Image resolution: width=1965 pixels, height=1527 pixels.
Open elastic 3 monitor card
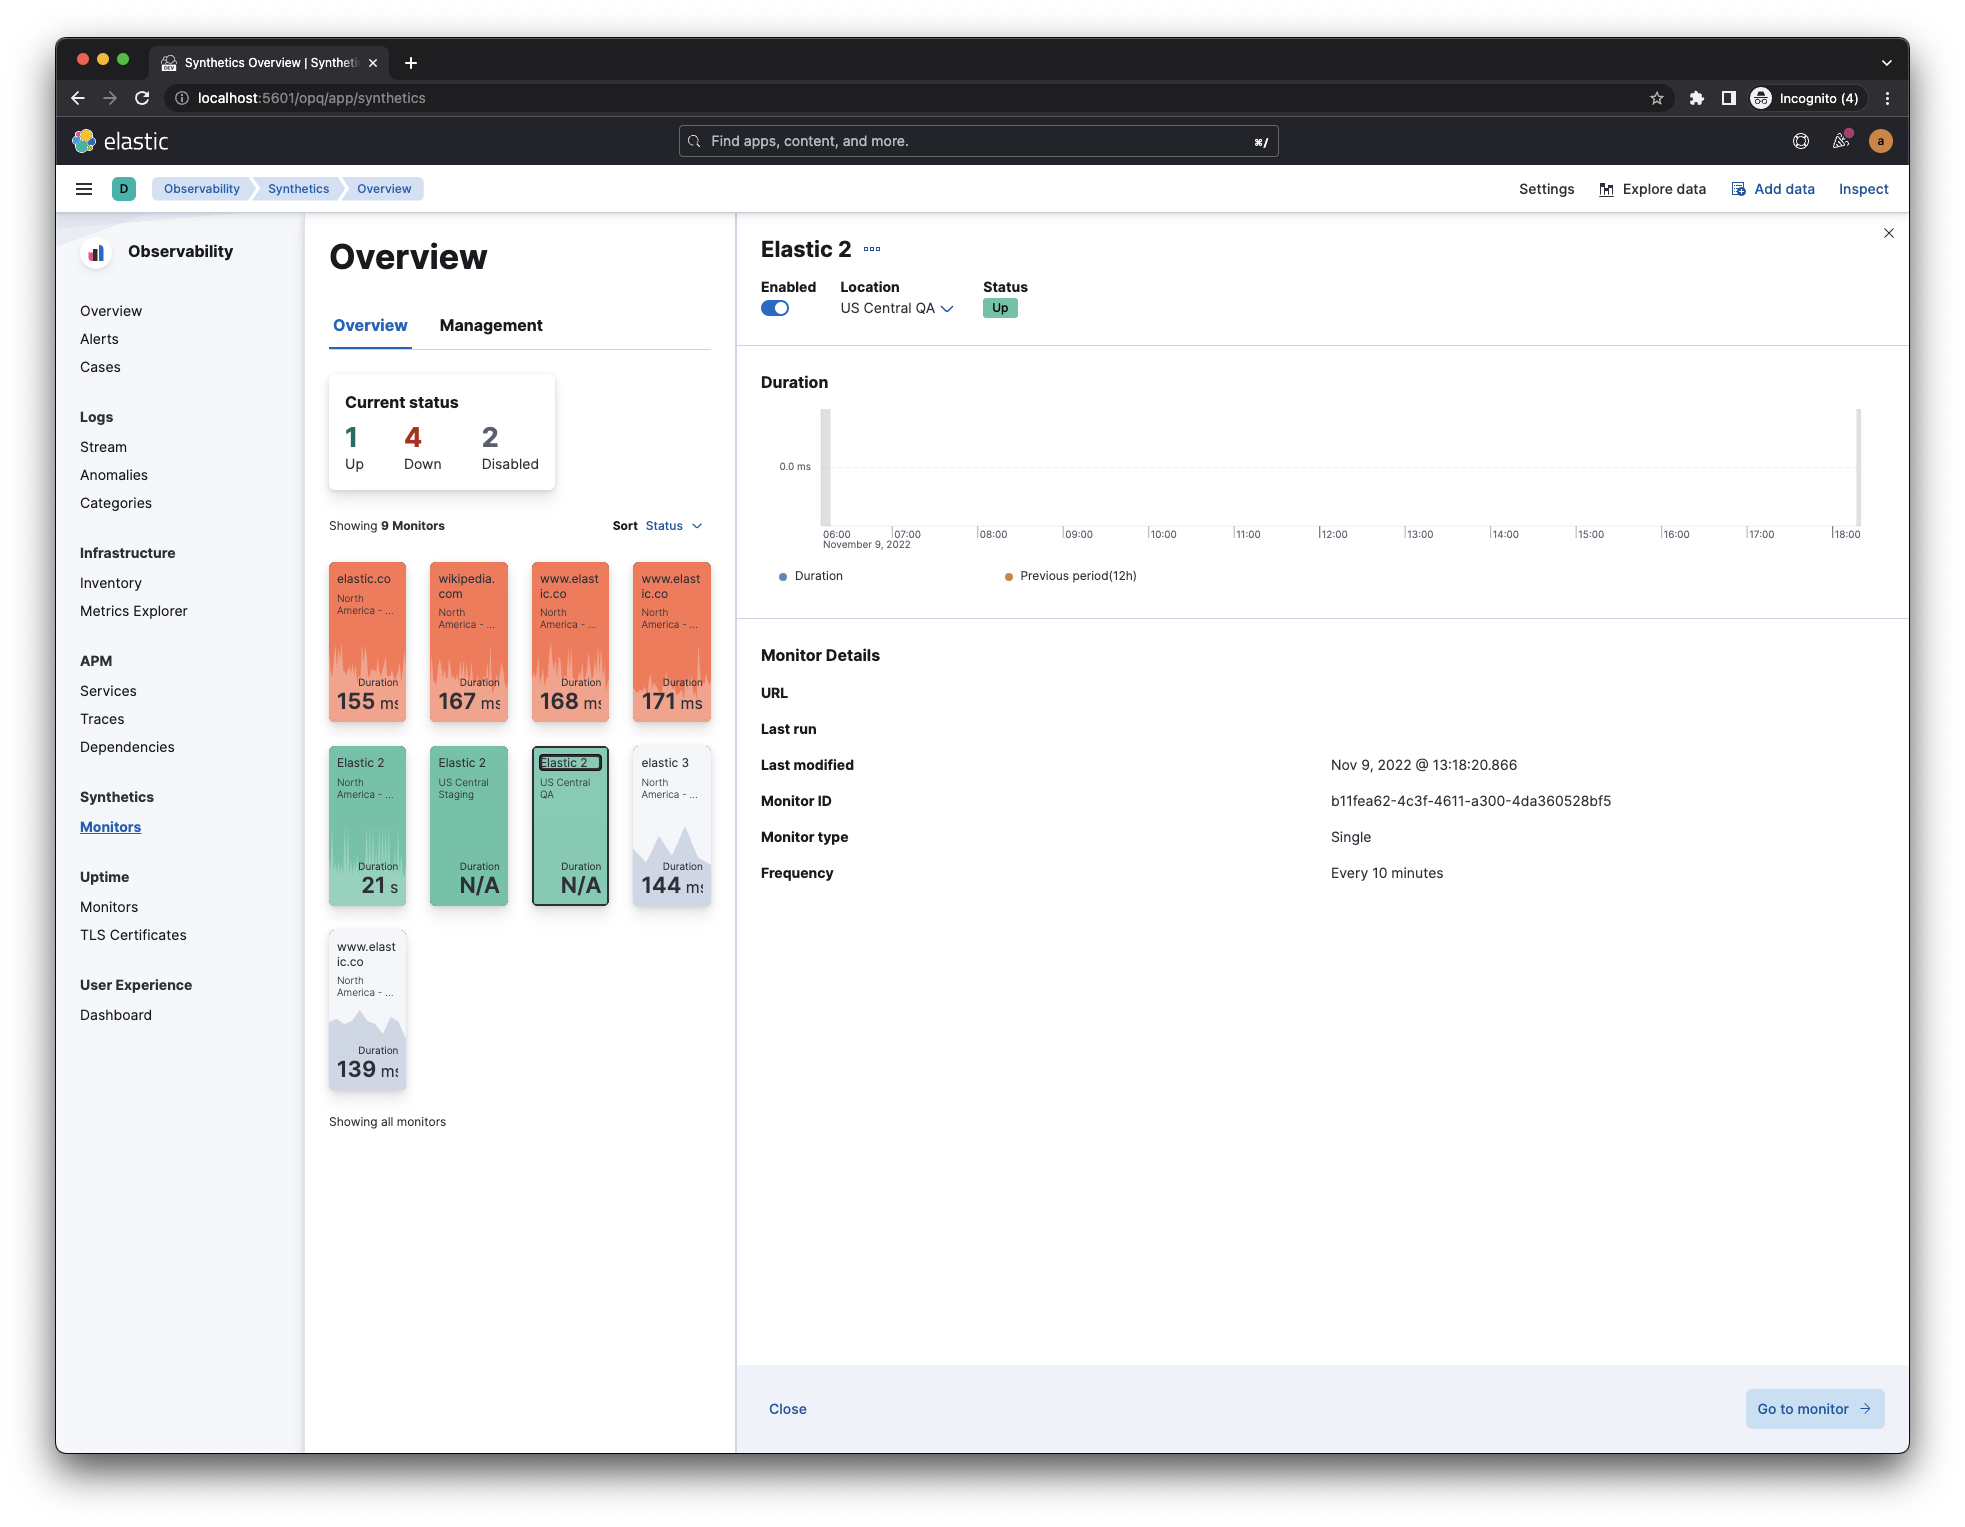coord(672,826)
